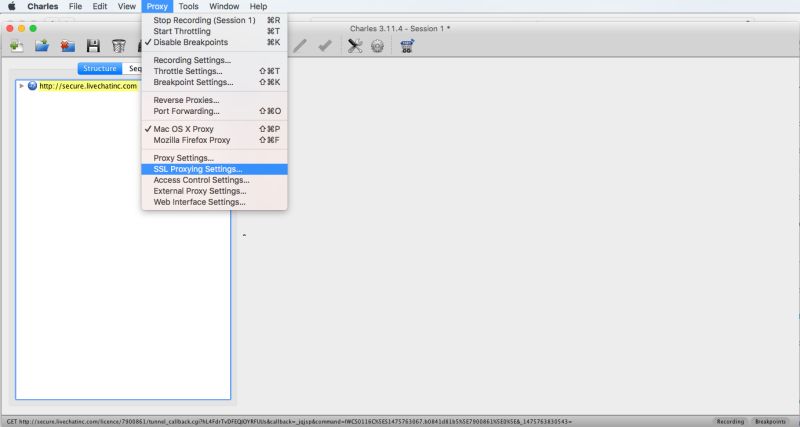Click the Open Session folder icon
Screen dimensions: 800x427
[x=42, y=46]
